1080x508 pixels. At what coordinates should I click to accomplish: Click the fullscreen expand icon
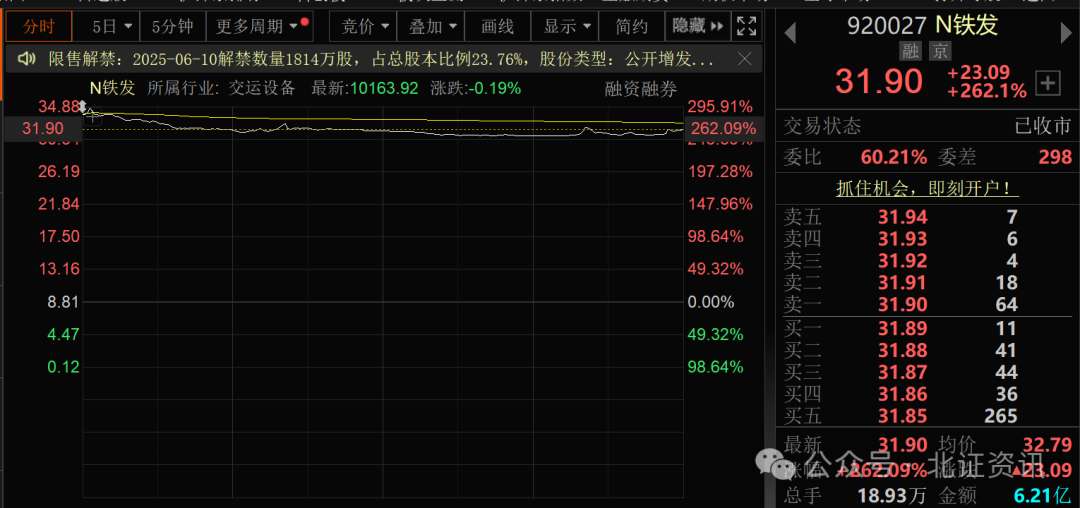(747, 27)
